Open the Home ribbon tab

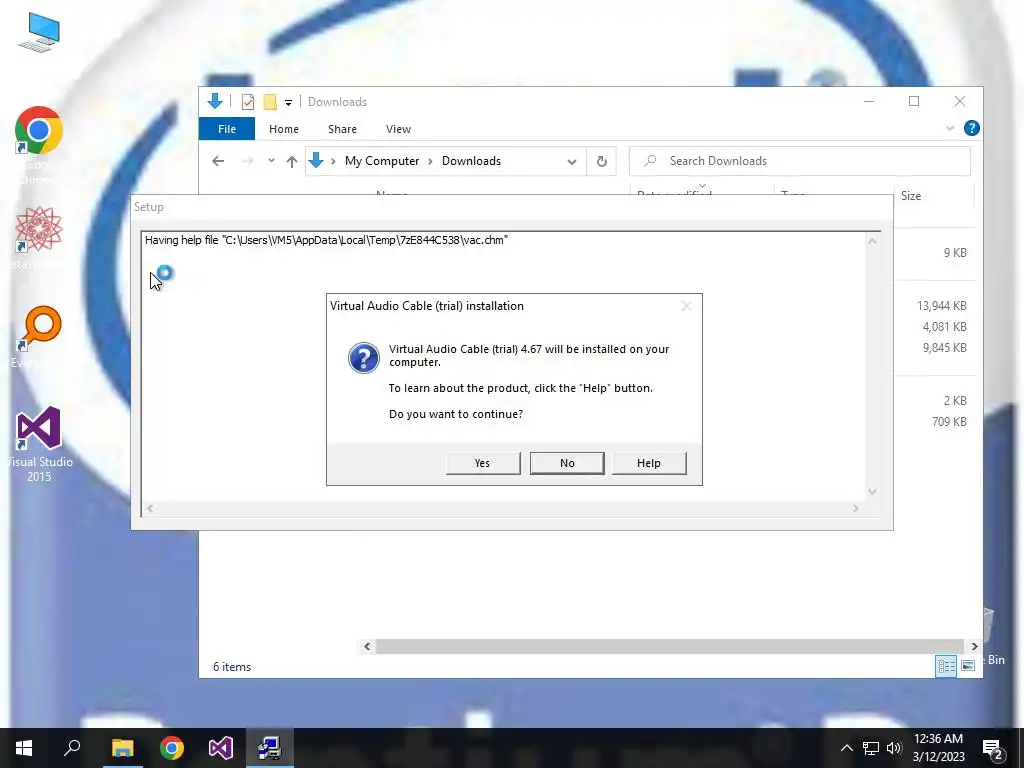click(x=283, y=129)
